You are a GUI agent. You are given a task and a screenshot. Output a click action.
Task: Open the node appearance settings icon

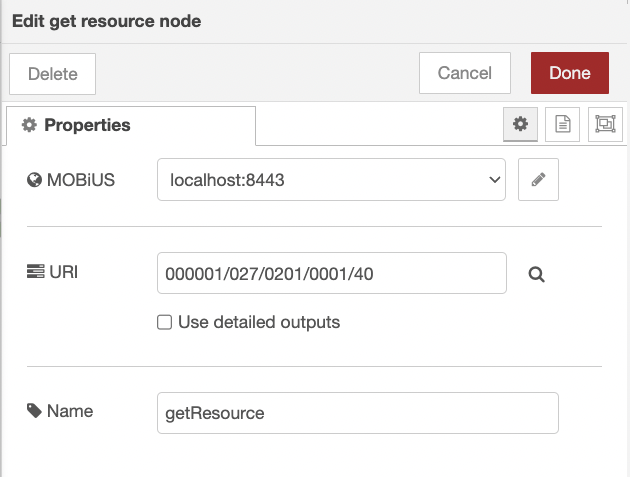pyautogui.click(x=604, y=125)
